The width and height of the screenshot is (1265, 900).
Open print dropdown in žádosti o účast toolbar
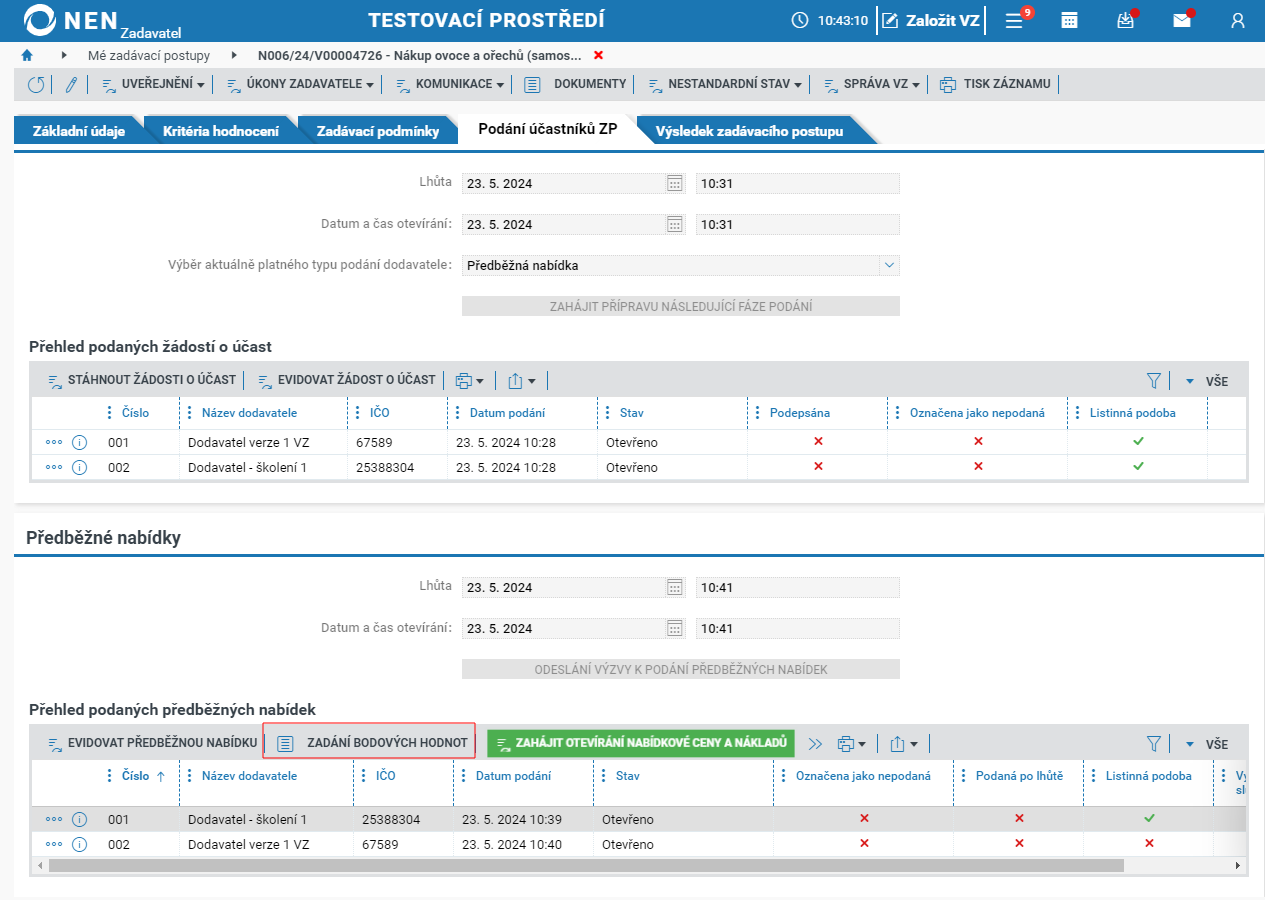click(469, 380)
